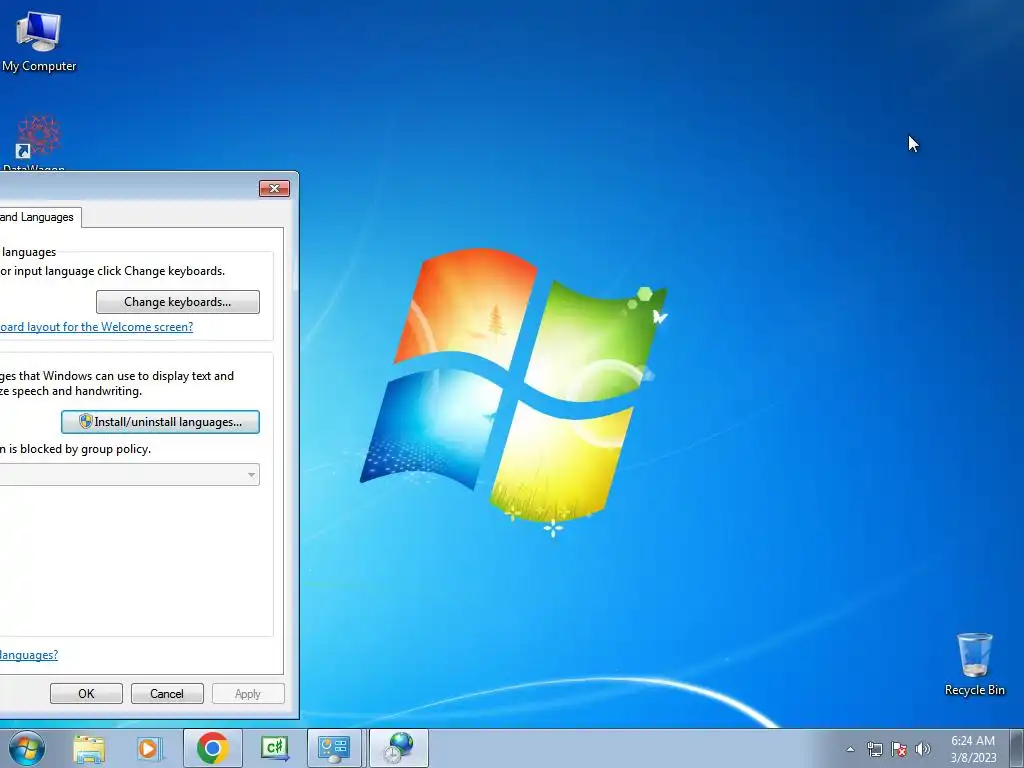Open My Computer desktop icon
Screen dimensions: 1024x768
[x=39, y=42]
